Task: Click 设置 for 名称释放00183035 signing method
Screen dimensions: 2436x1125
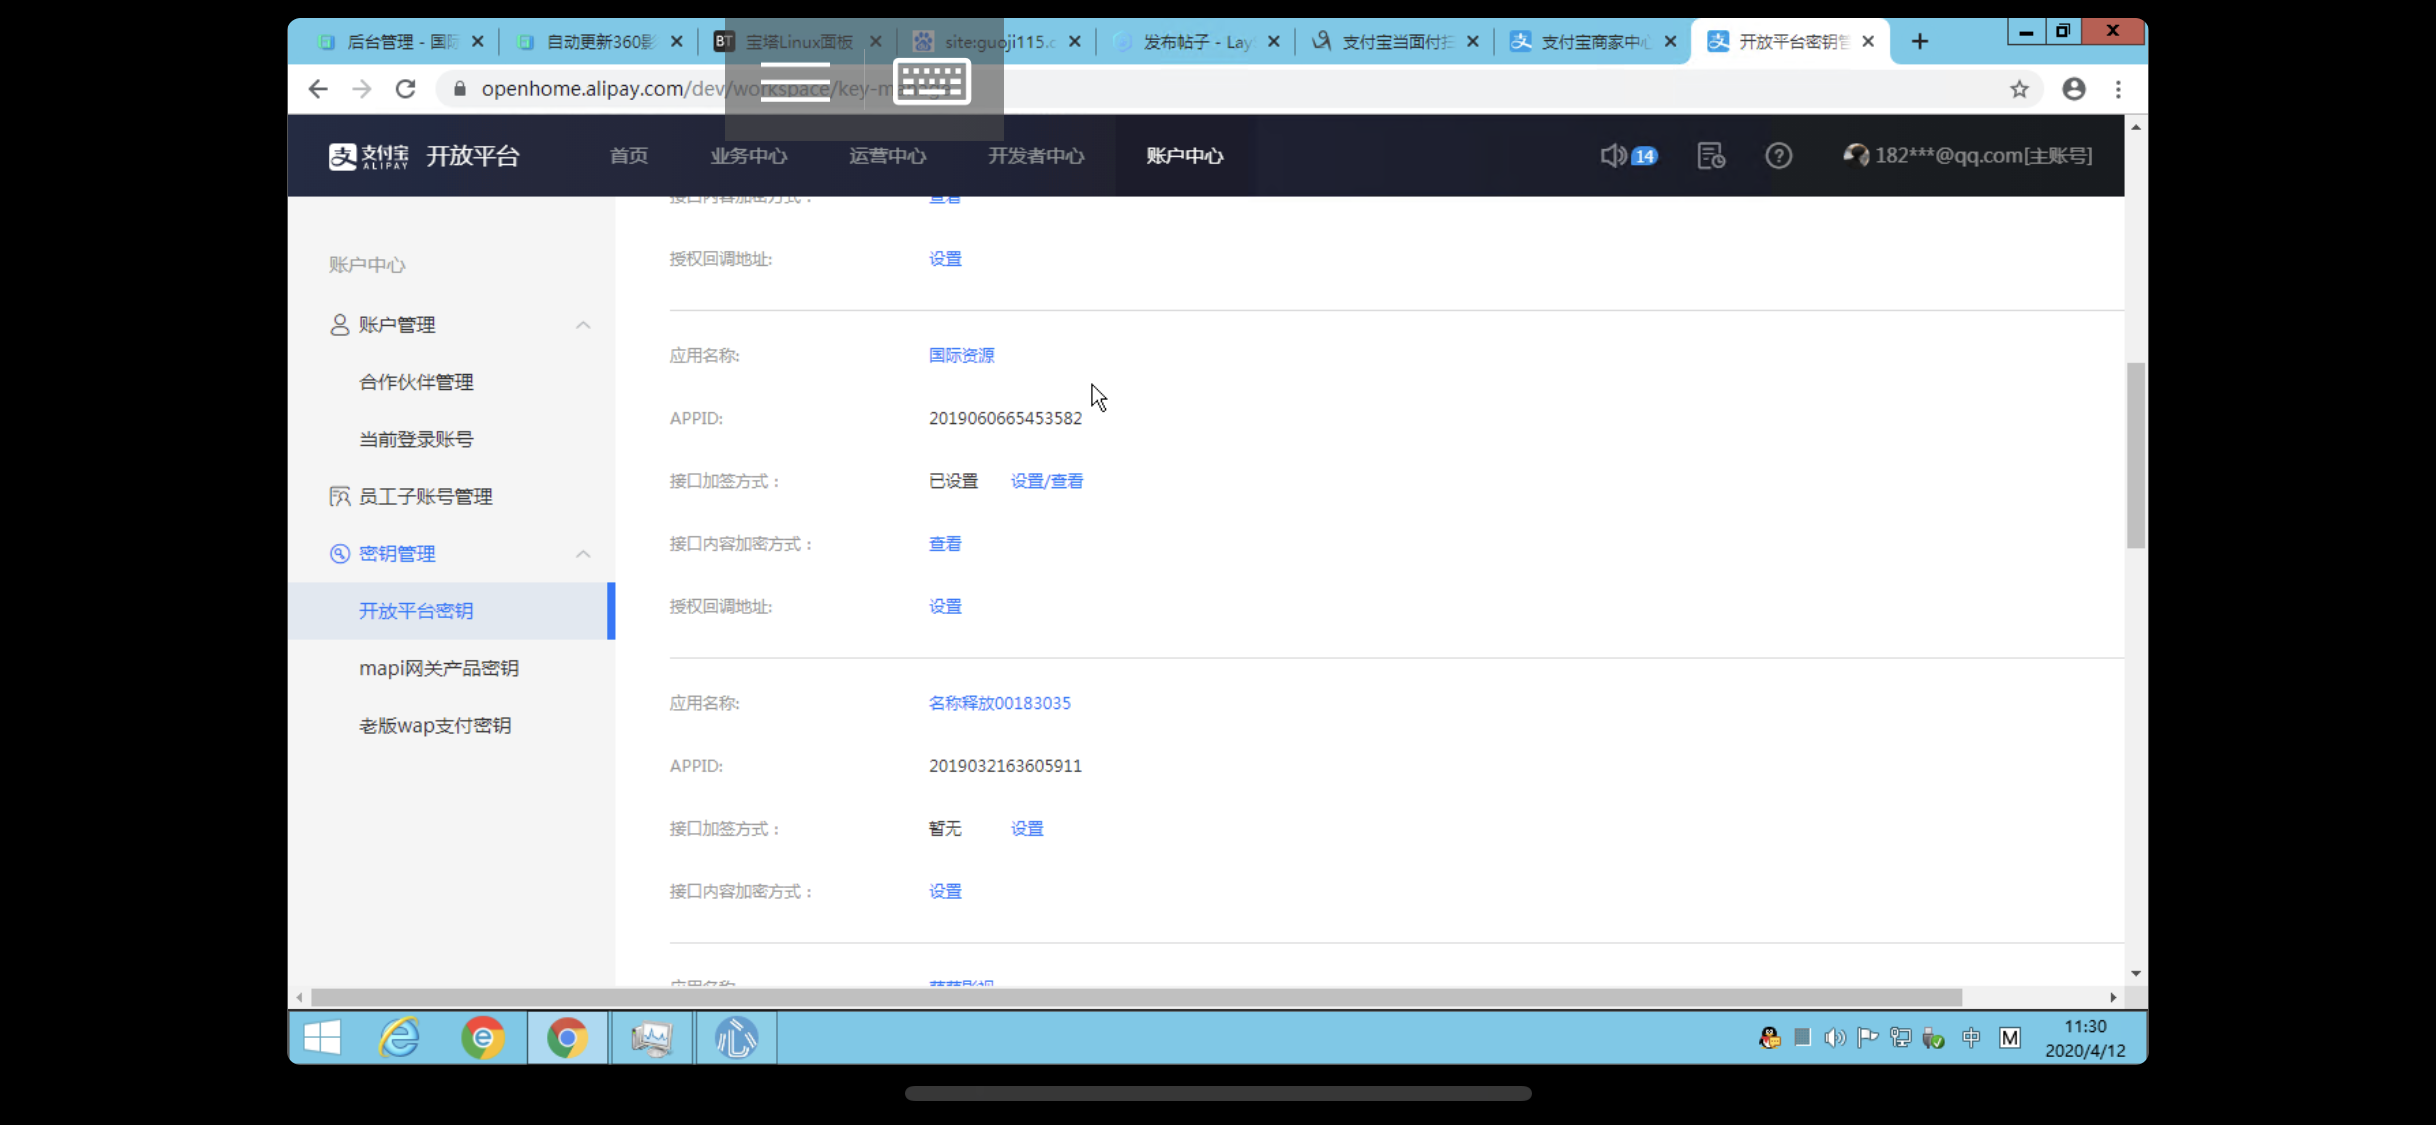Action: click(x=1027, y=829)
